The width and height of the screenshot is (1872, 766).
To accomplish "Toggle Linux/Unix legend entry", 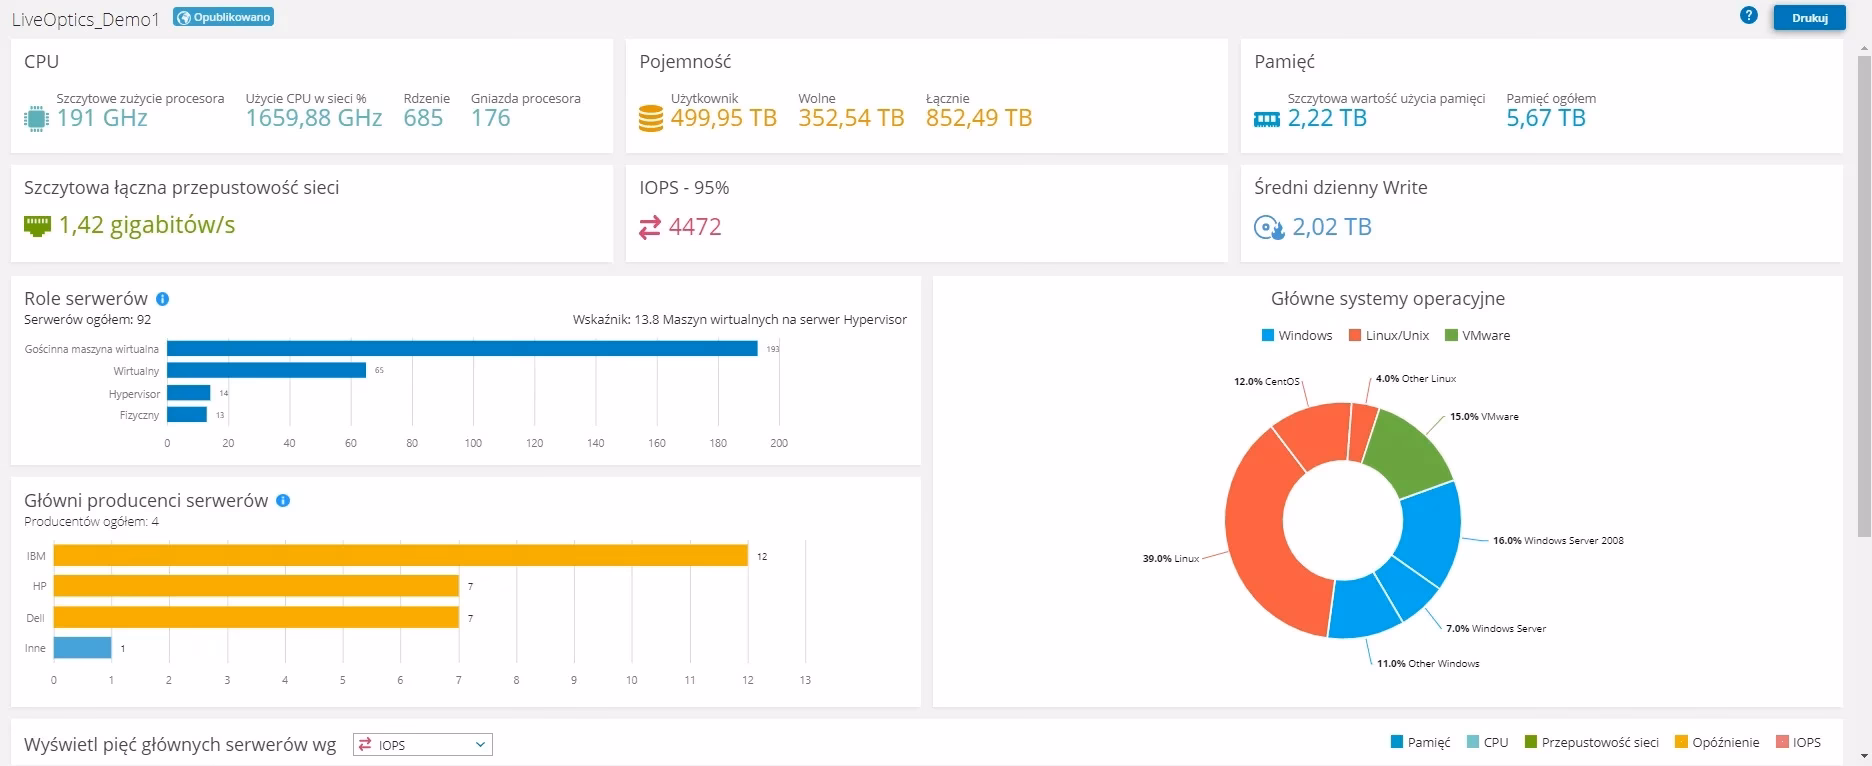I will pyautogui.click(x=1389, y=336).
